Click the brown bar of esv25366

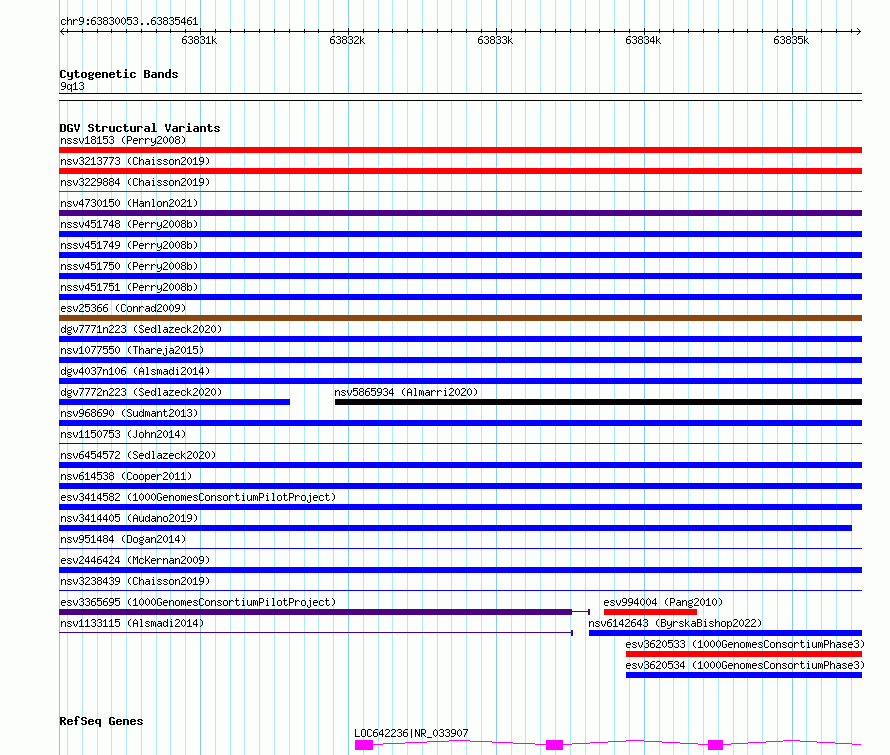tap(460, 318)
